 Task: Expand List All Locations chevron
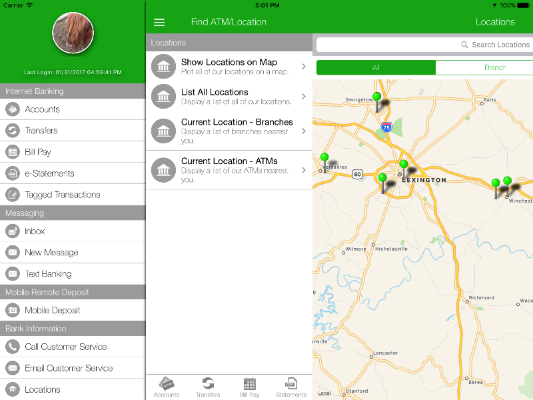coord(304,97)
